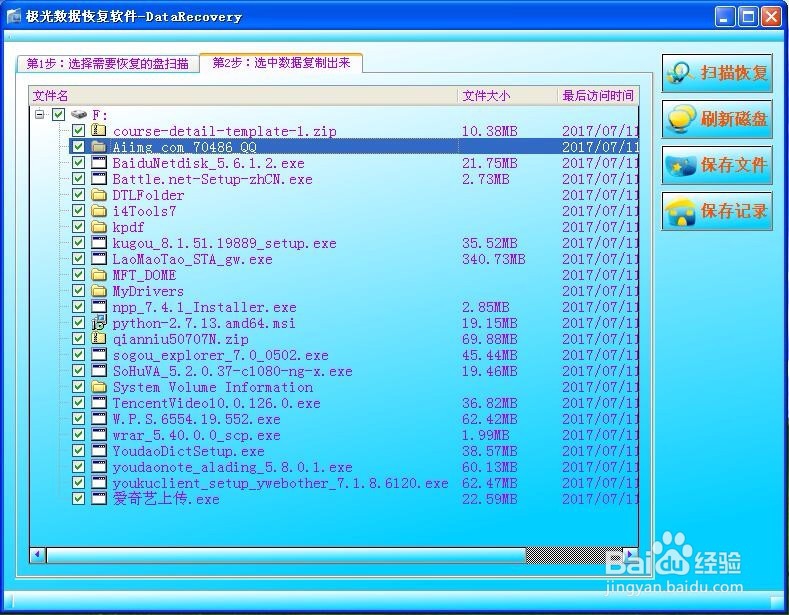Screen dimensions: 789x615
Task: Select the file name qianniu50707N.zip
Action: (x=180, y=339)
